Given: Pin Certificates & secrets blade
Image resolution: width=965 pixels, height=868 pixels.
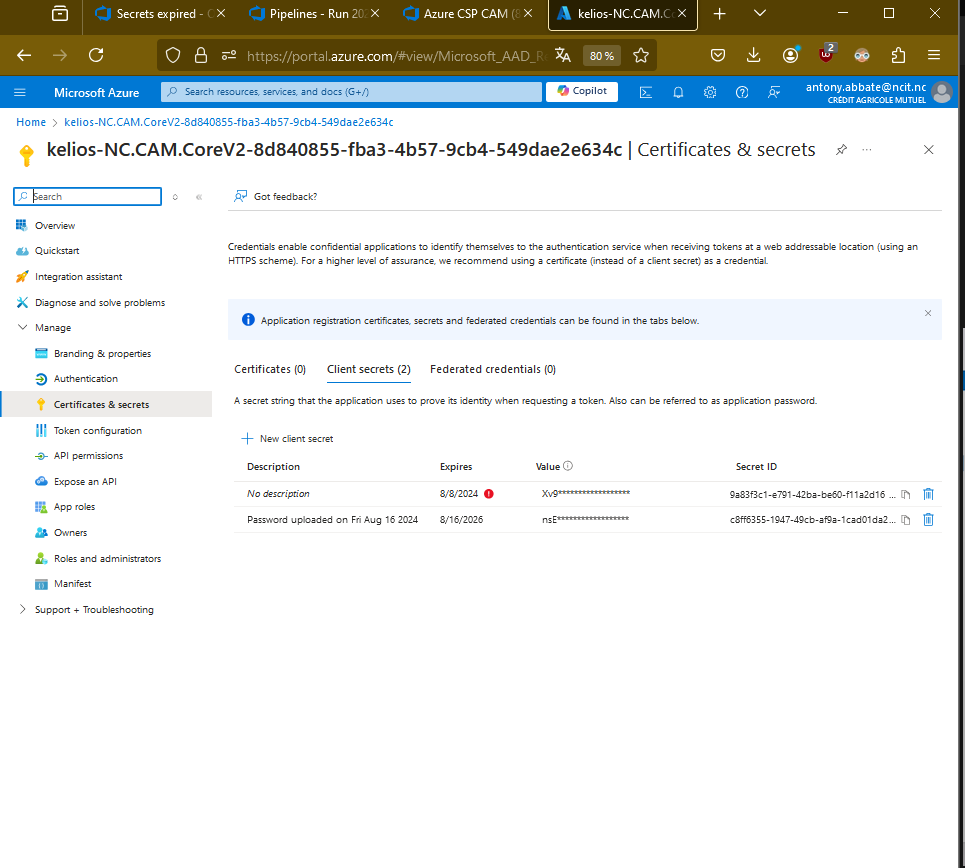Looking at the screenshot, I should click(x=841, y=150).
